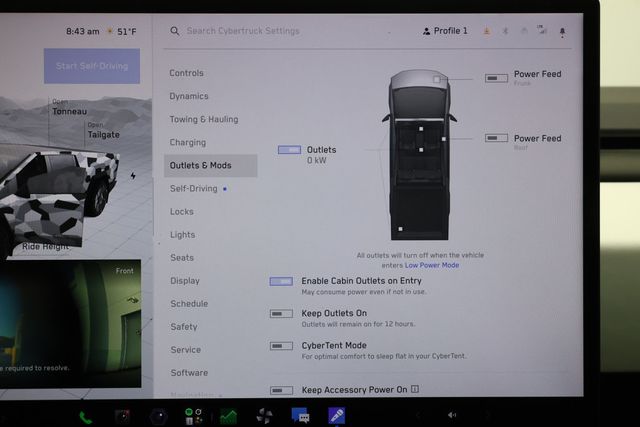Open the Seats settings section

(x=182, y=258)
